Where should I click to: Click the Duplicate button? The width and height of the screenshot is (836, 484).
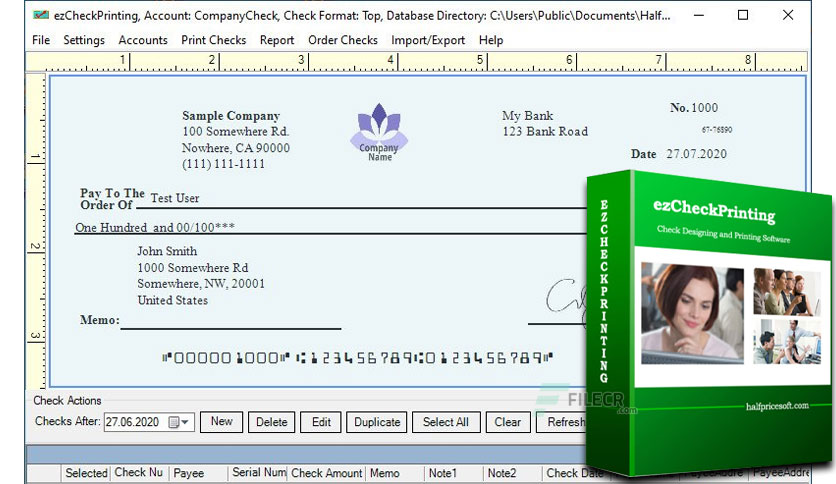(376, 422)
